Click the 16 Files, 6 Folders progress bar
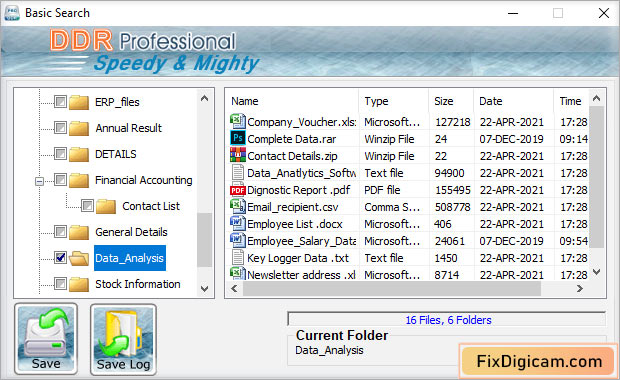The image size is (620, 380). coord(447,319)
